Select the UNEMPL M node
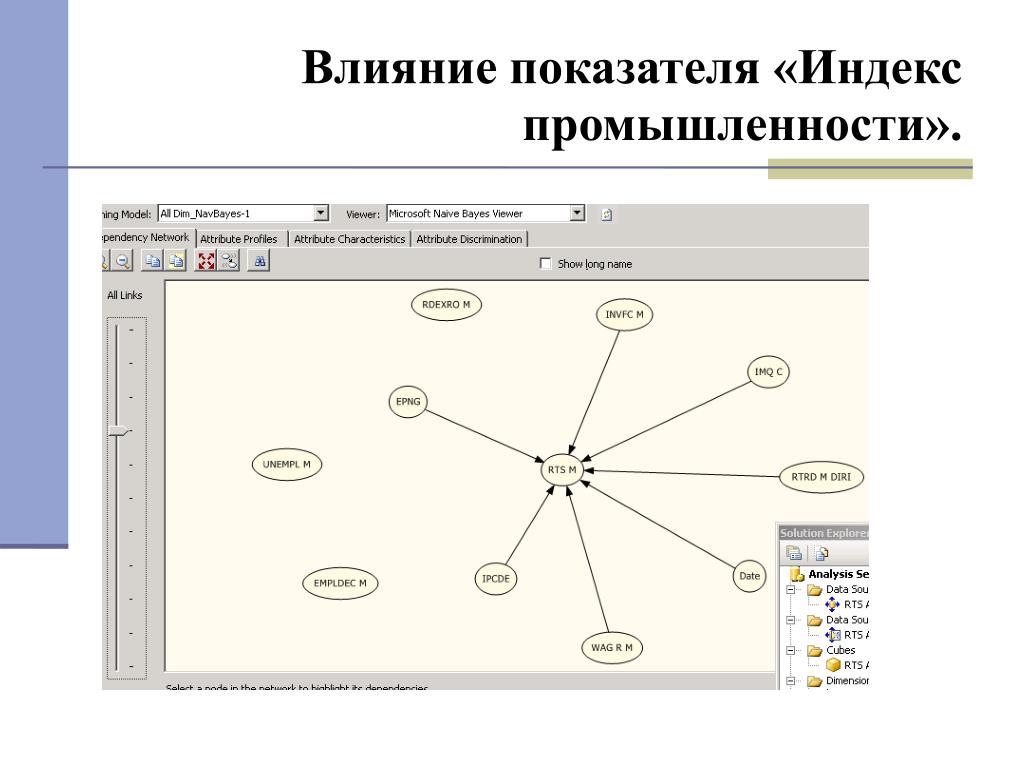This screenshot has width=1024, height=768. (x=287, y=465)
